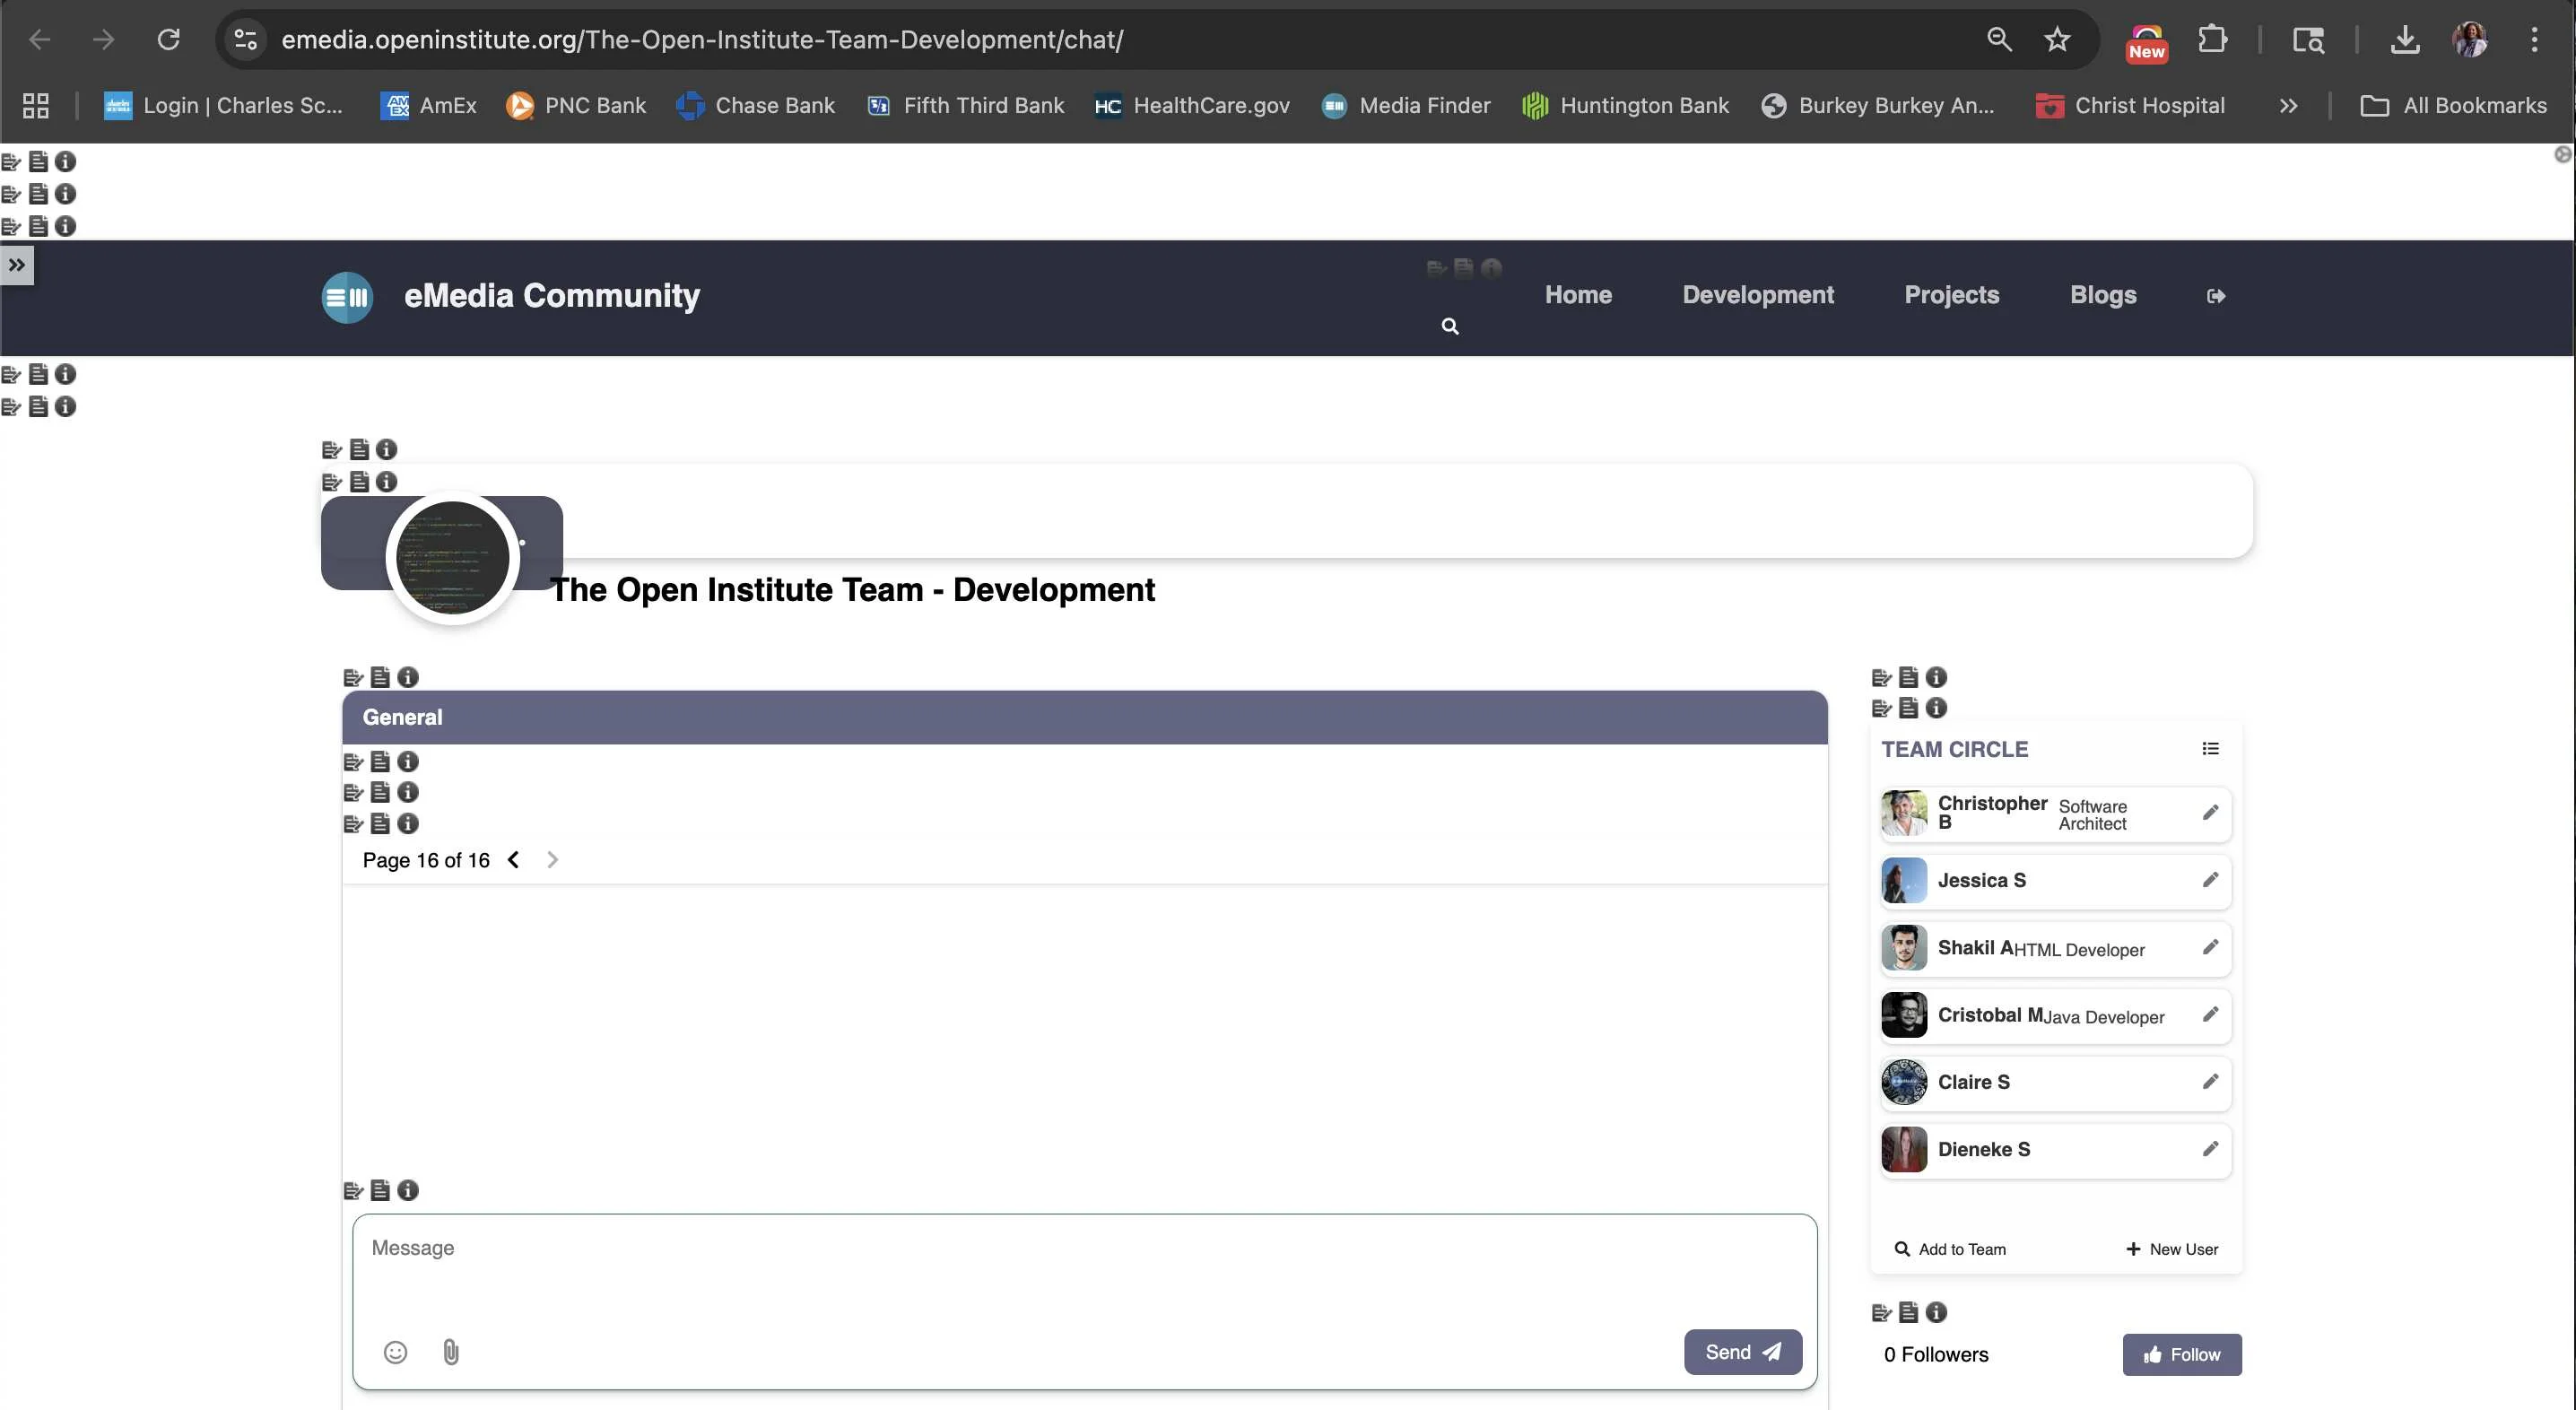Open the Development menu item
The height and width of the screenshot is (1410, 2576).
1757,295
